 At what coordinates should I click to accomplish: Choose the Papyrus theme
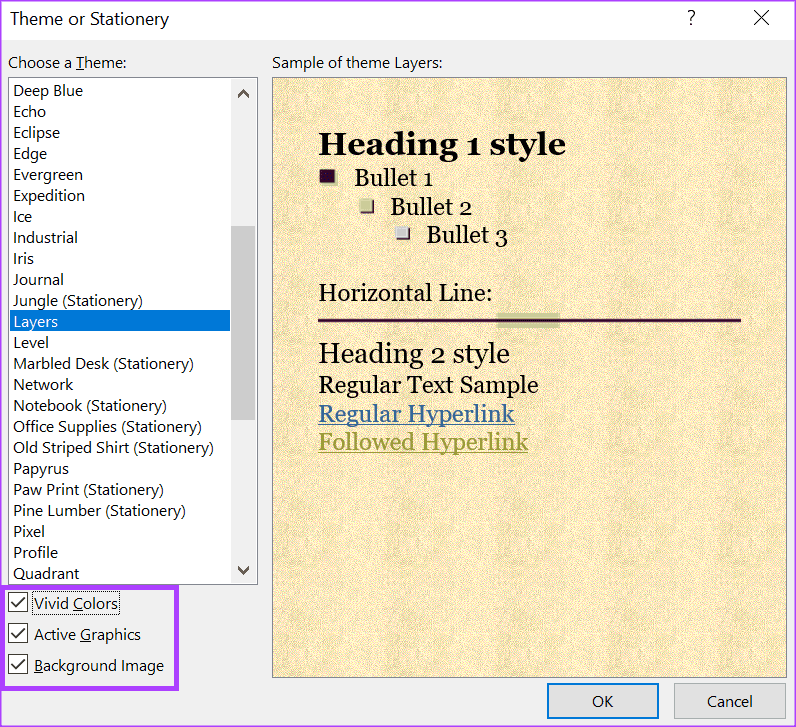pos(120,469)
